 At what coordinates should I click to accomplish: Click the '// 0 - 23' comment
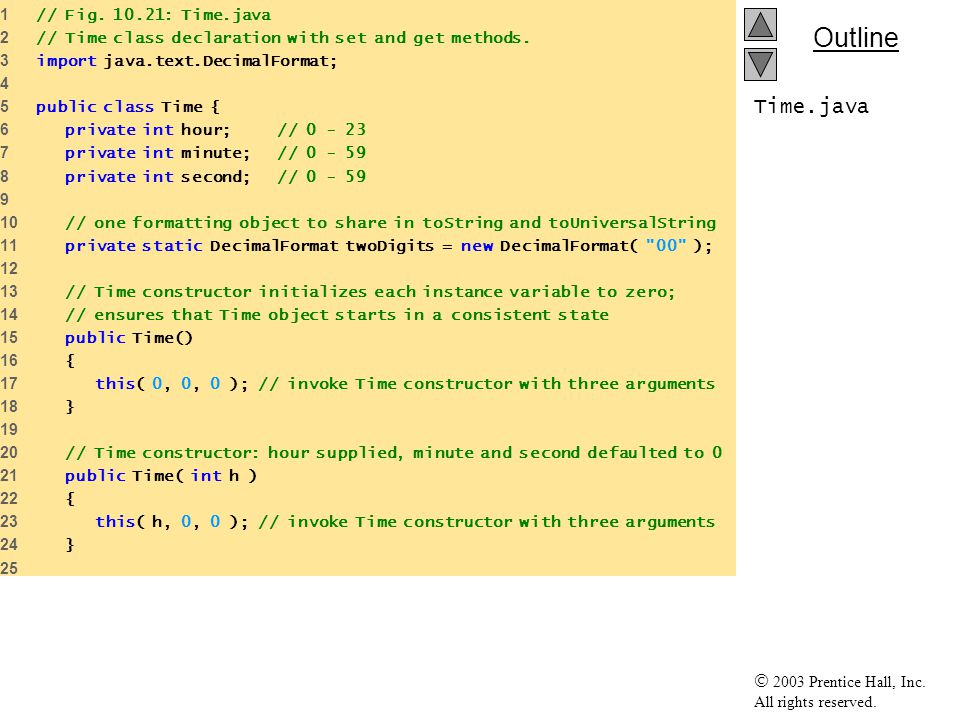click(x=321, y=130)
